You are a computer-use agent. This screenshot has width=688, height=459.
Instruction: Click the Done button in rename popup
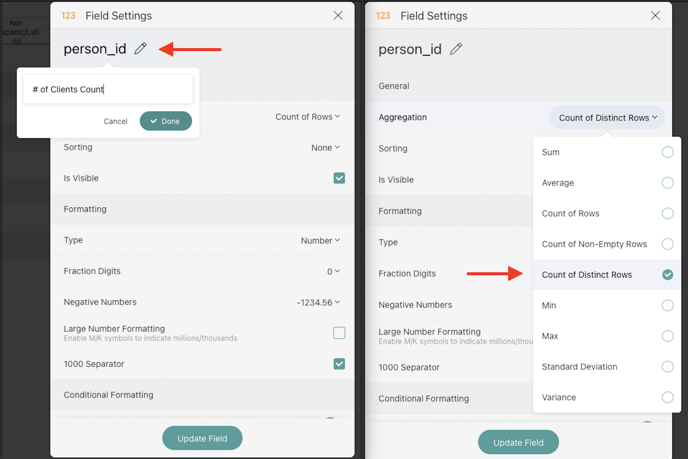pos(166,121)
